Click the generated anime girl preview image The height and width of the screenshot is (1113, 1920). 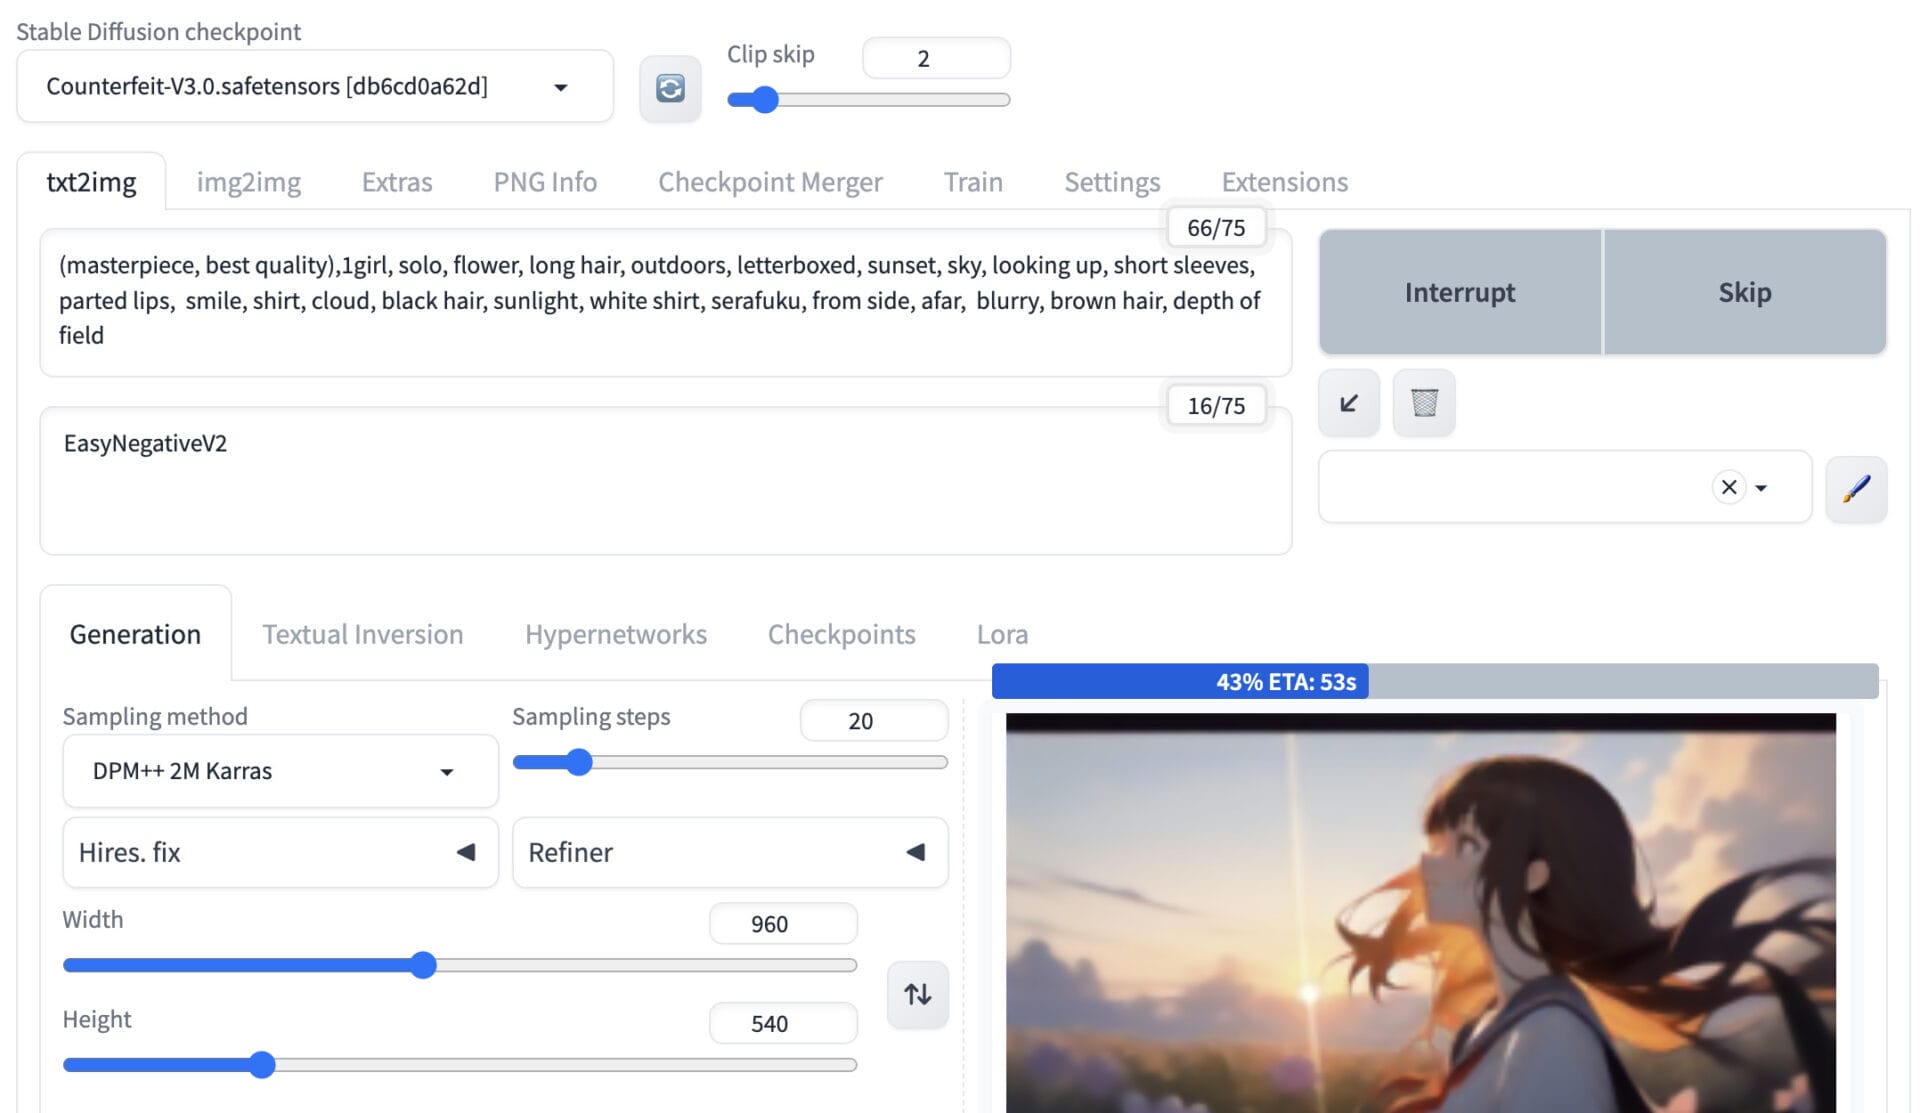click(x=1420, y=910)
